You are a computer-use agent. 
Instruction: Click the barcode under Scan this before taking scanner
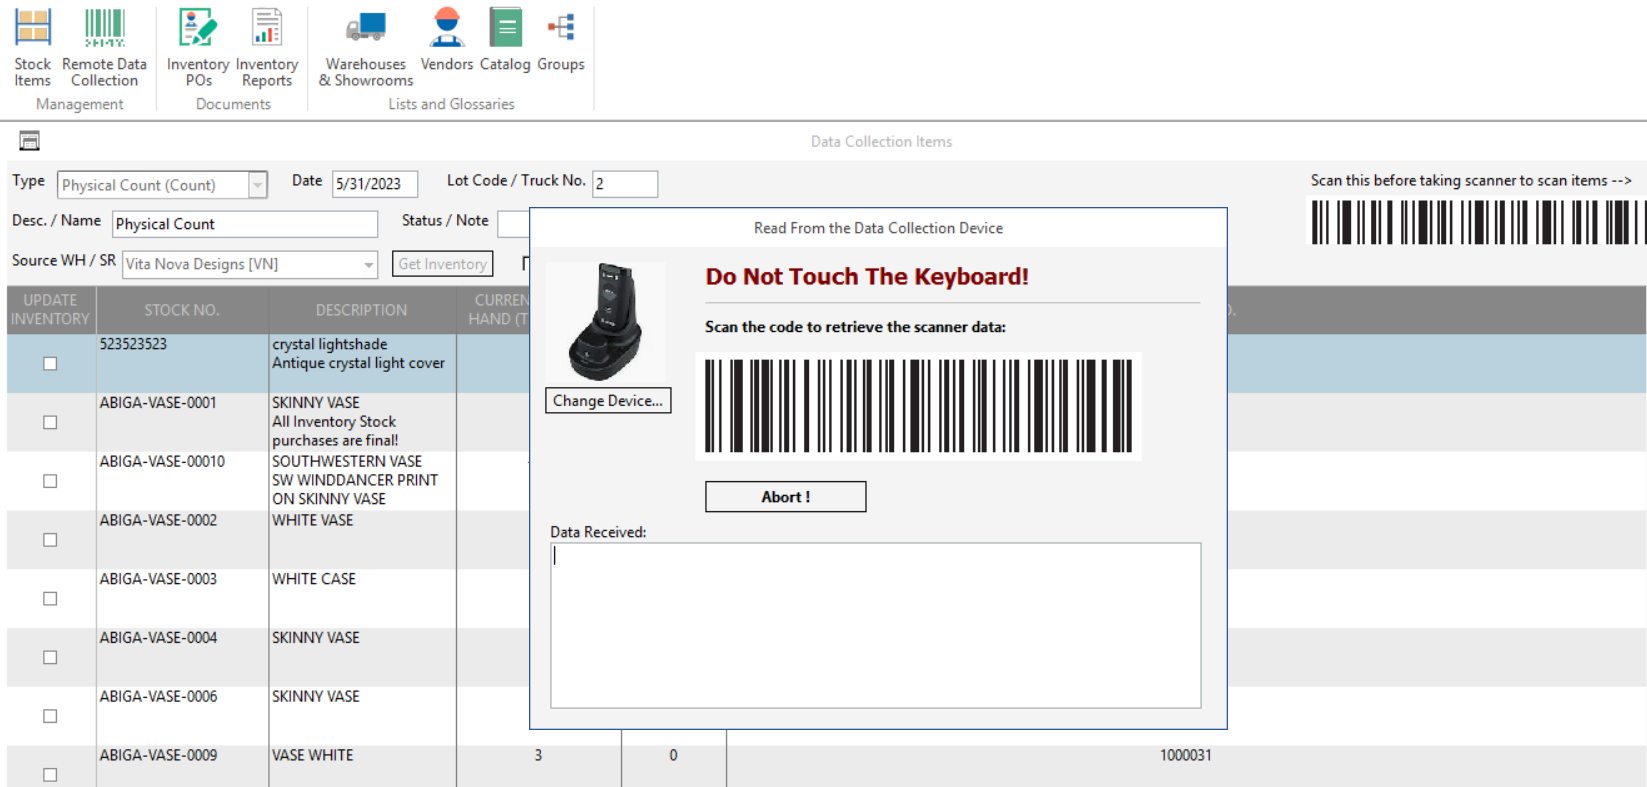(1478, 222)
